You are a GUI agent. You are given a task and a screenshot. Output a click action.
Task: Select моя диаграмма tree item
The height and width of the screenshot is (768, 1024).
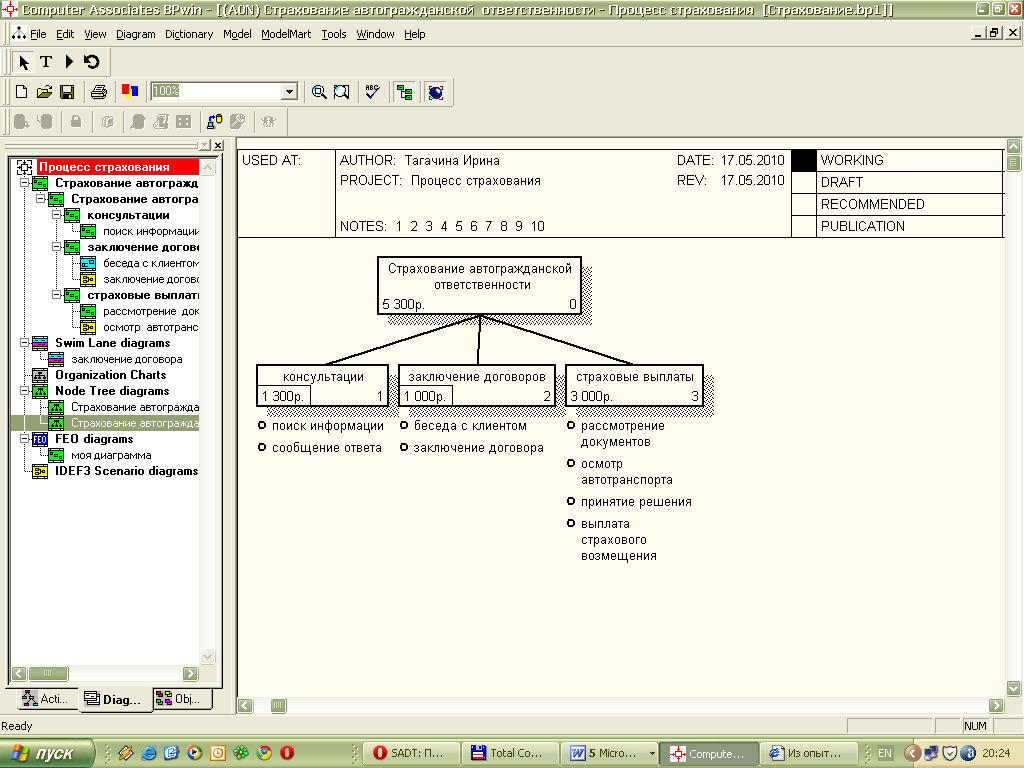tap(111, 455)
